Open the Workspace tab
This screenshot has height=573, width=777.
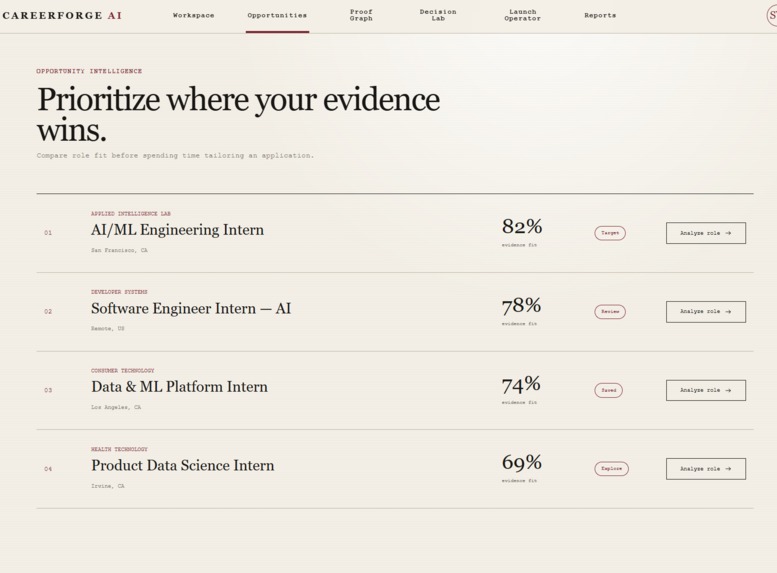coord(193,15)
